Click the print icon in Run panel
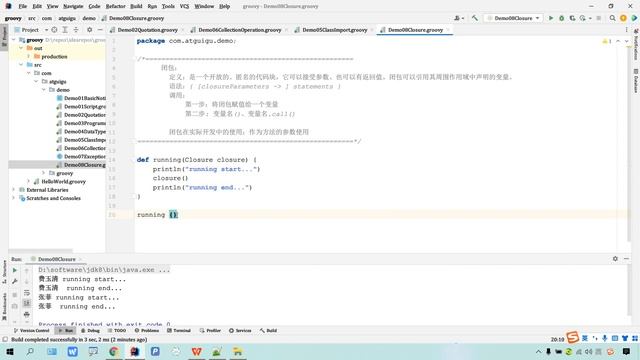The image size is (640, 360). click(27, 314)
